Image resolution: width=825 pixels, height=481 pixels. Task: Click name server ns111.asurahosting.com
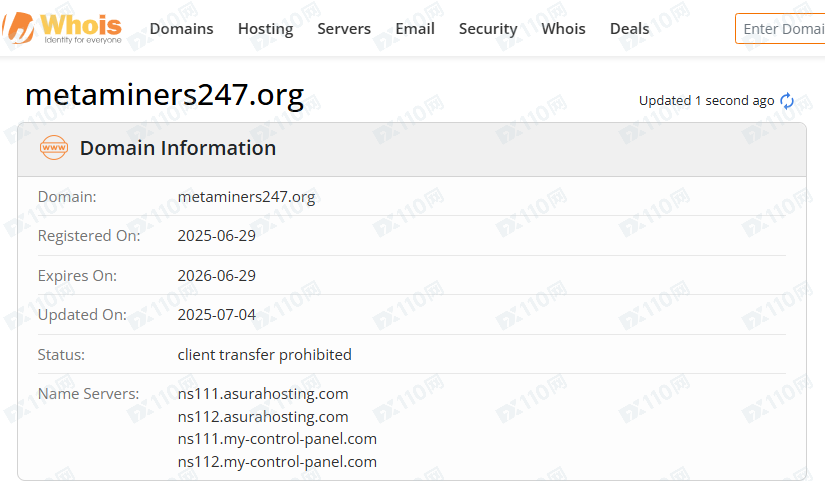pos(263,393)
